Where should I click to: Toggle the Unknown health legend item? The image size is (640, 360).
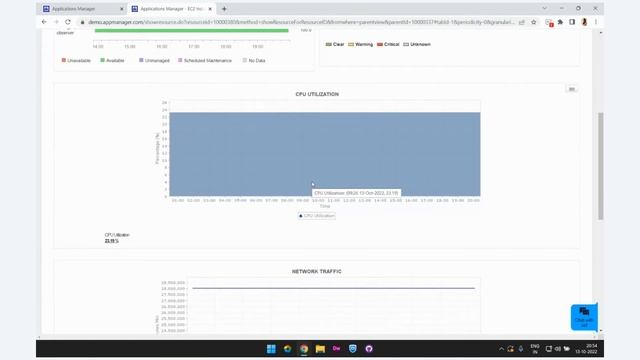[x=417, y=44]
